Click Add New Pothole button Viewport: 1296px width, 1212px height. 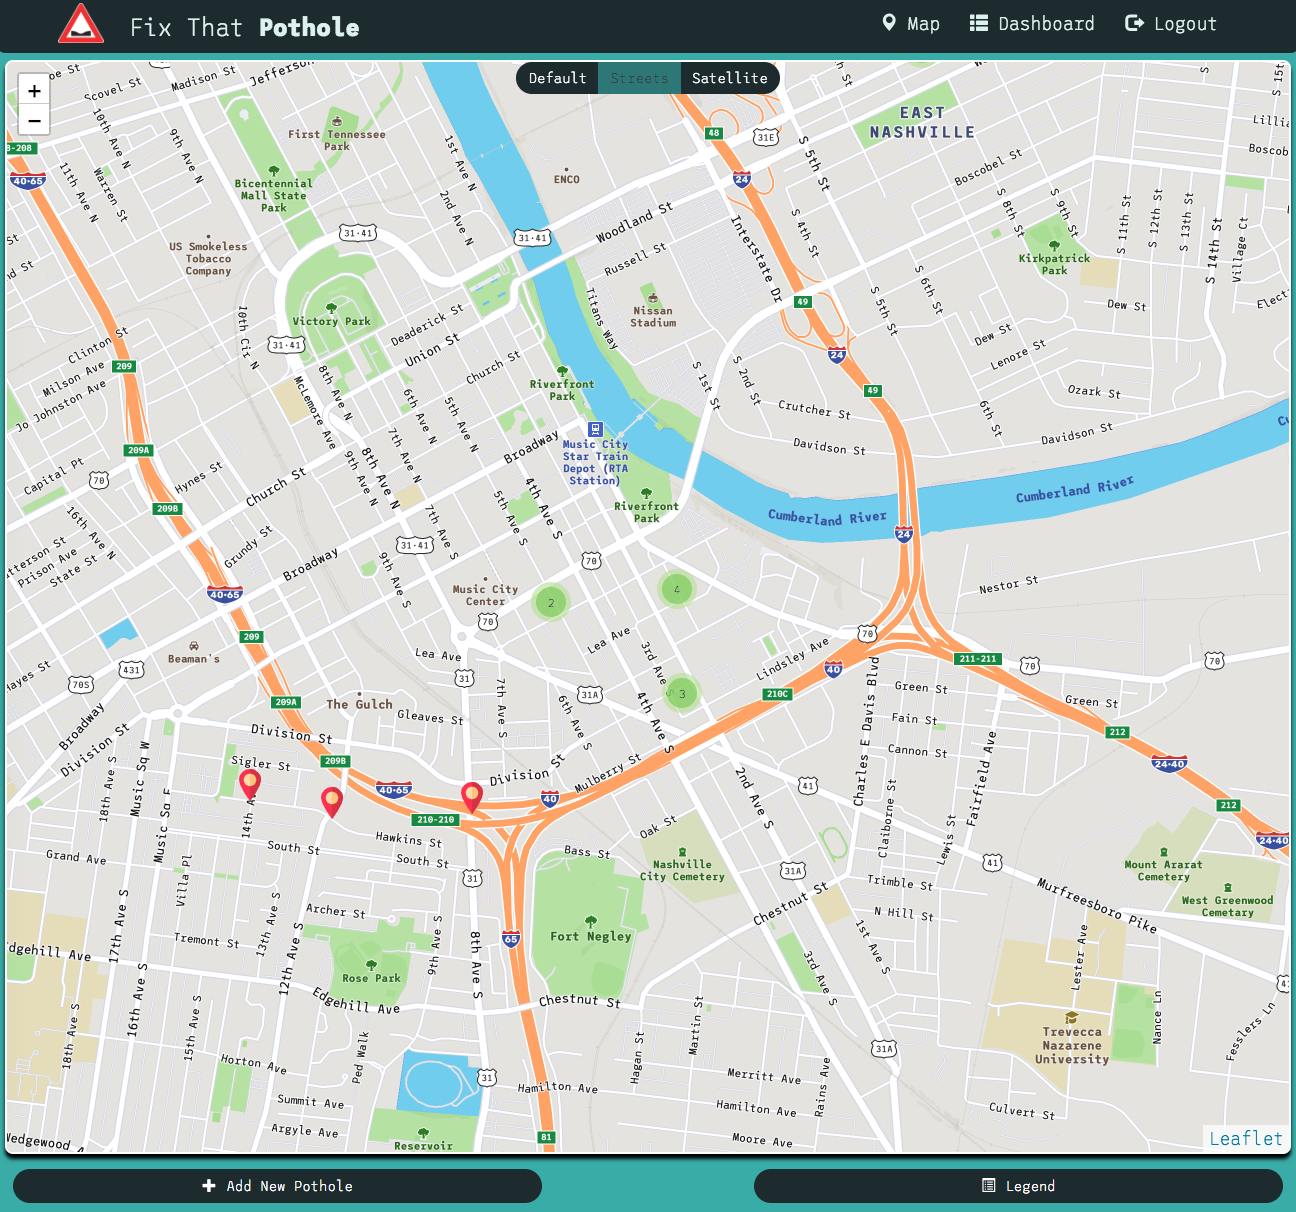click(x=277, y=1186)
